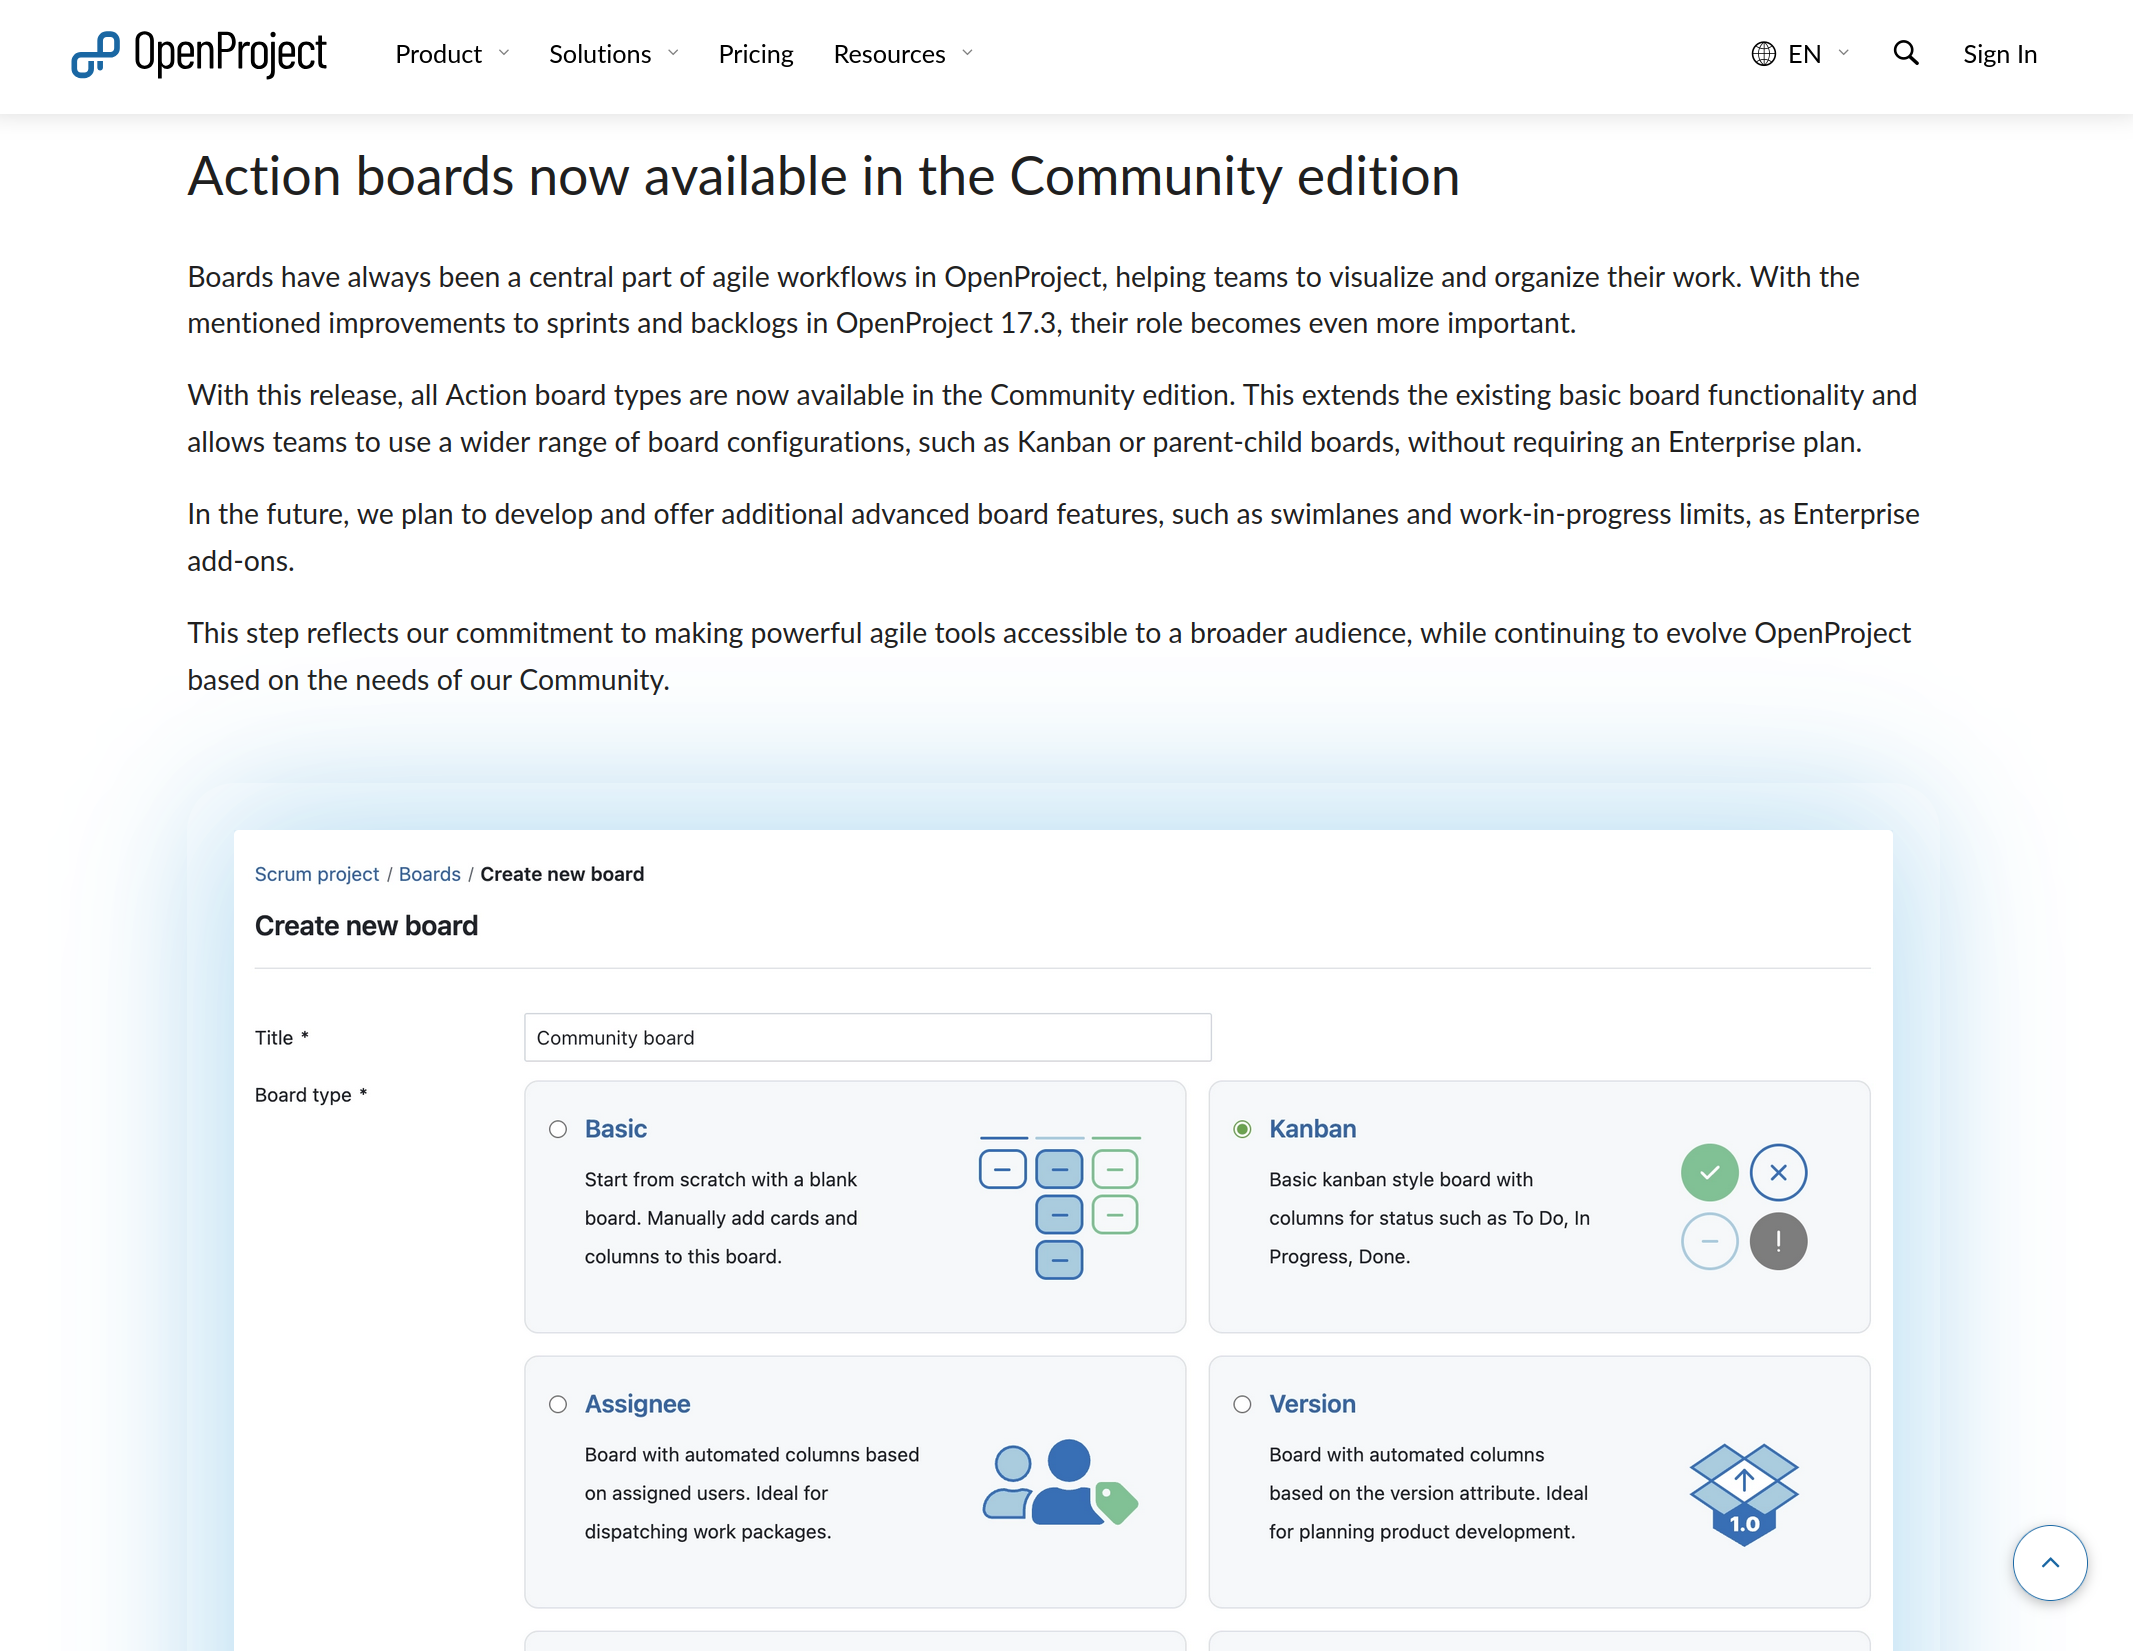Open the Solutions navigation menu
The width and height of the screenshot is (2133, 1651).
600,54
